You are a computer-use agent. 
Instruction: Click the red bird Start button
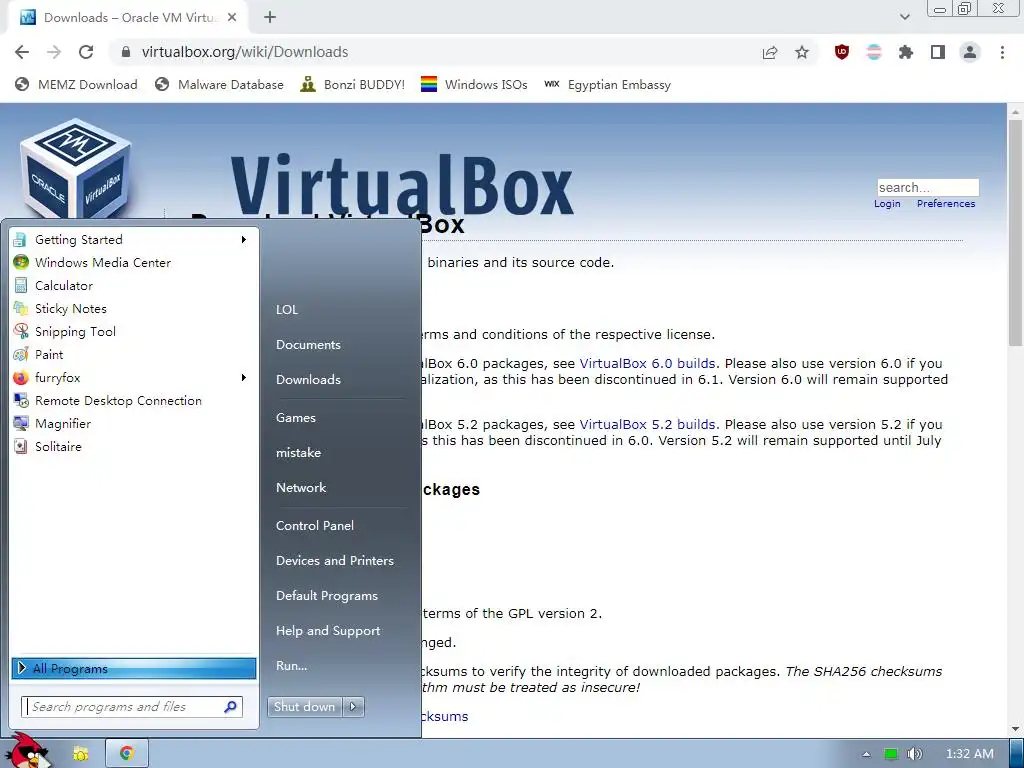pos(29,751)
